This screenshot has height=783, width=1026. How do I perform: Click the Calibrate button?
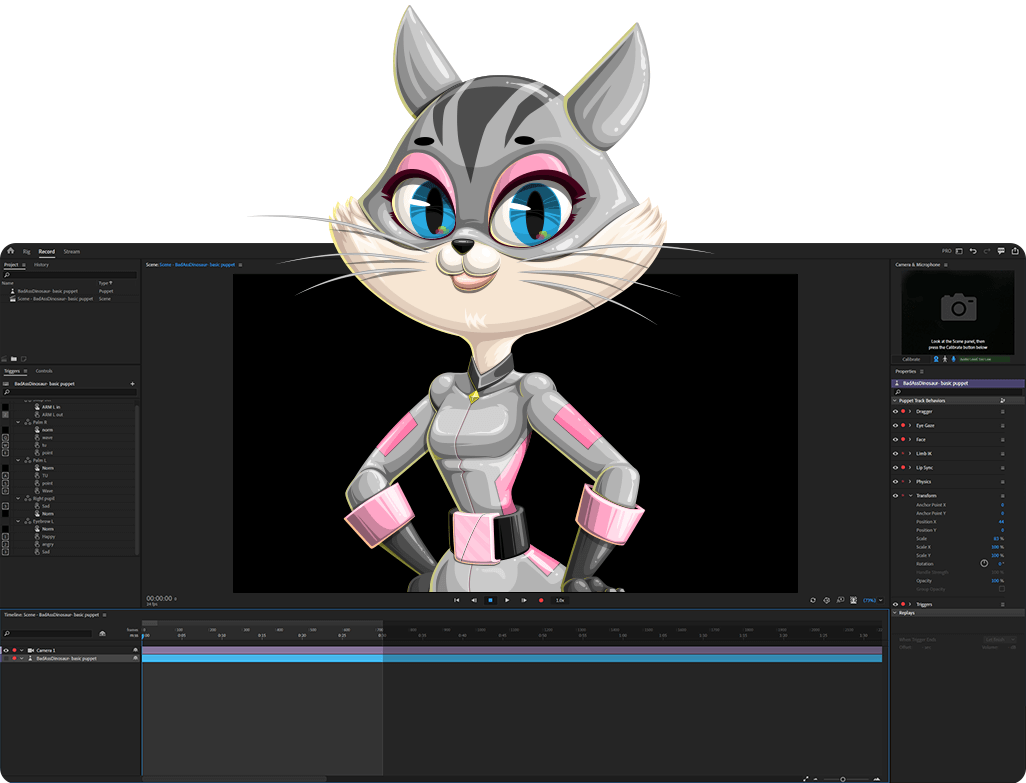911,359
